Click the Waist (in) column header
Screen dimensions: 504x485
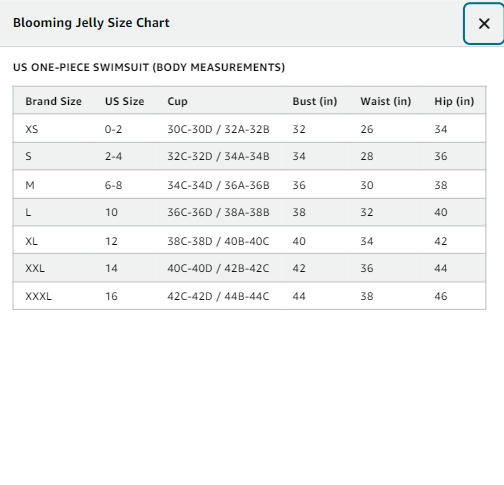click(x=386, y=101)
